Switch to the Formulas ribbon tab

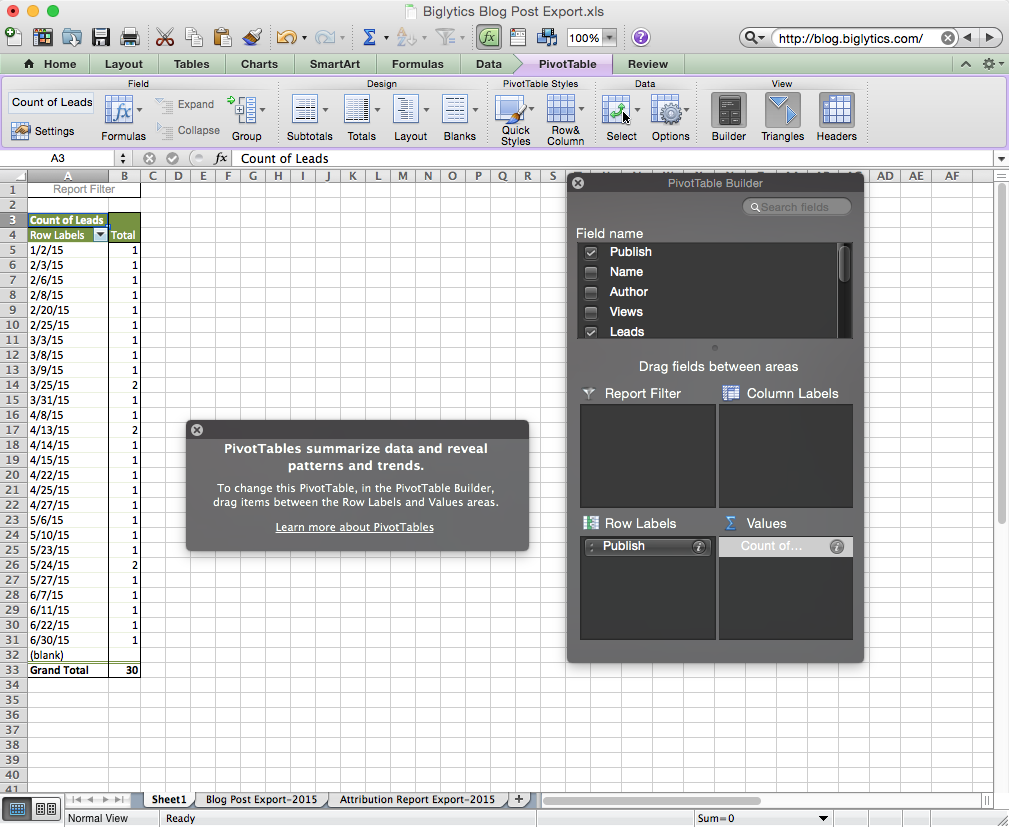pos(417,64)
